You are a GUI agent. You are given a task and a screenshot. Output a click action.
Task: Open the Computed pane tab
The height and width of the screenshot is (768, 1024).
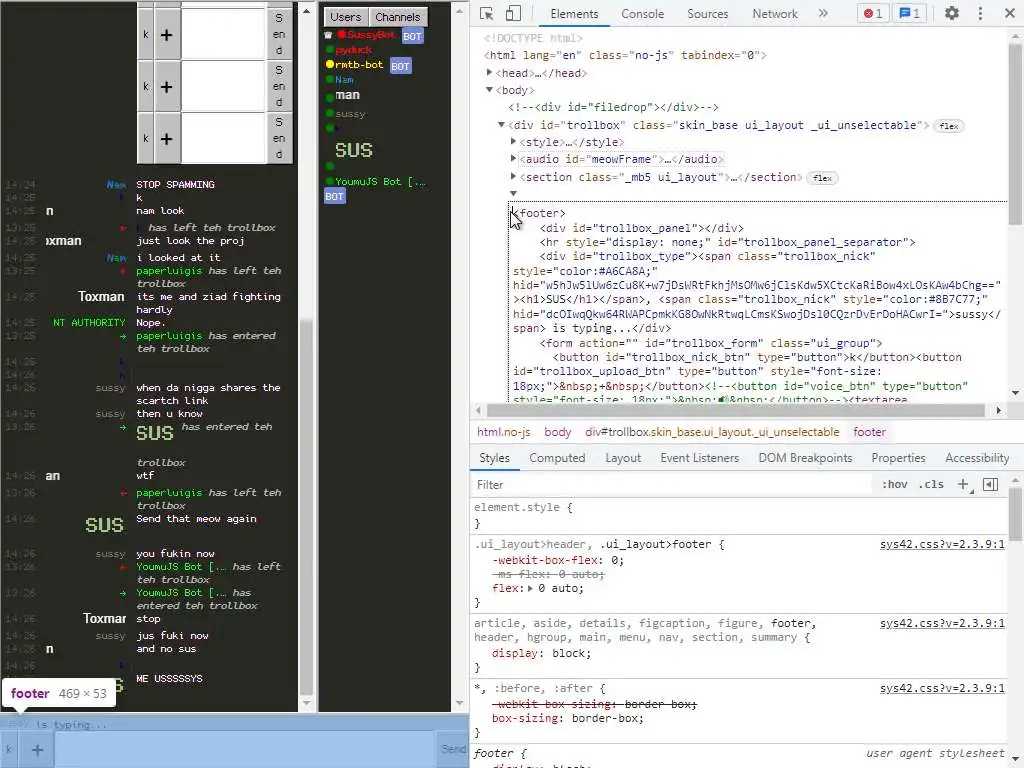[557, 458]
